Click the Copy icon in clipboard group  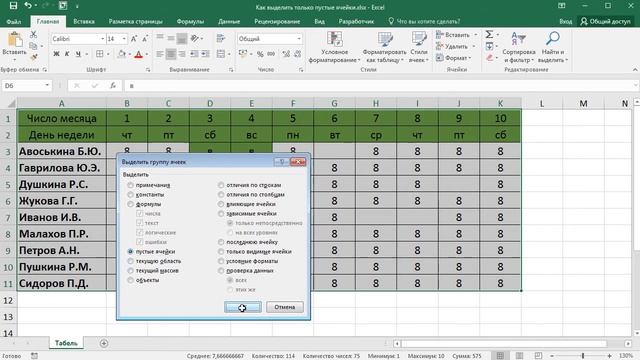(x=33, y=46)
